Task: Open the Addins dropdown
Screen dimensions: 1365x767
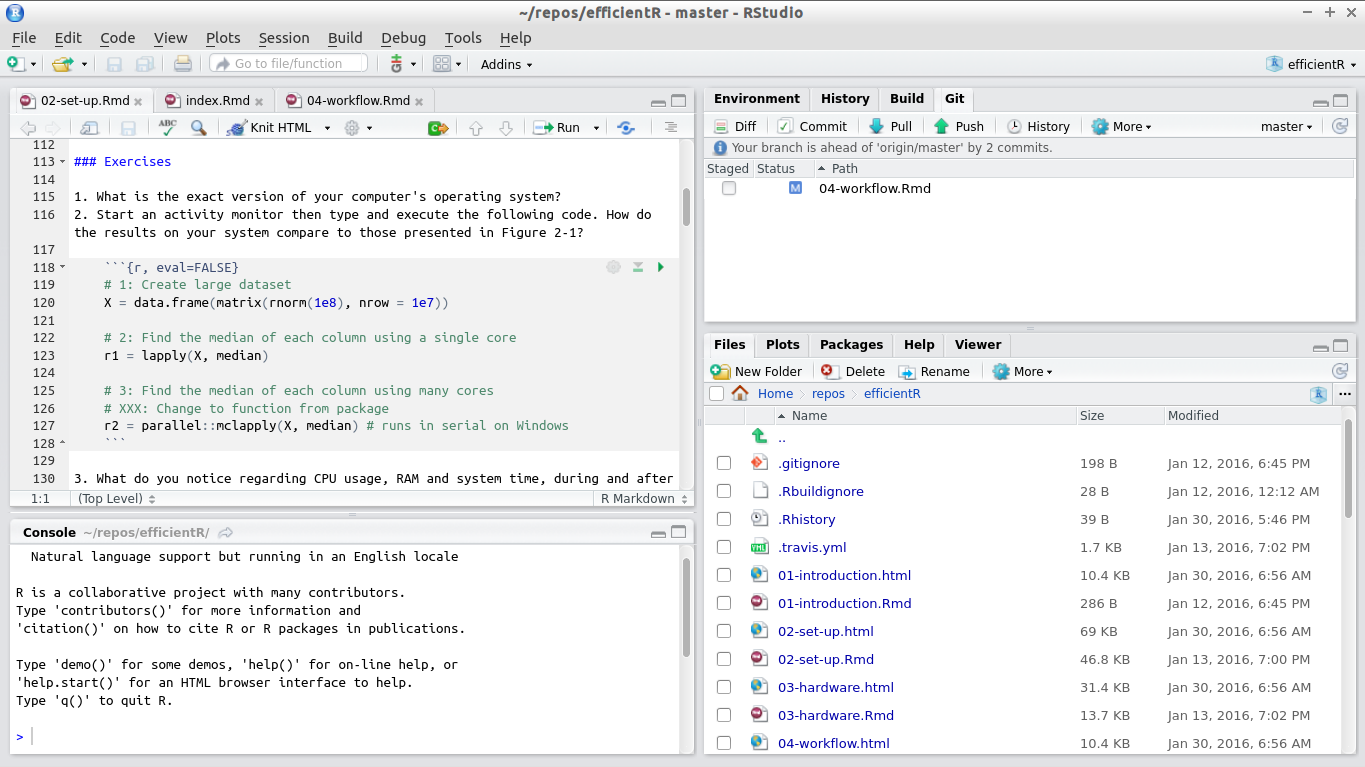Action: pos(506,64)
